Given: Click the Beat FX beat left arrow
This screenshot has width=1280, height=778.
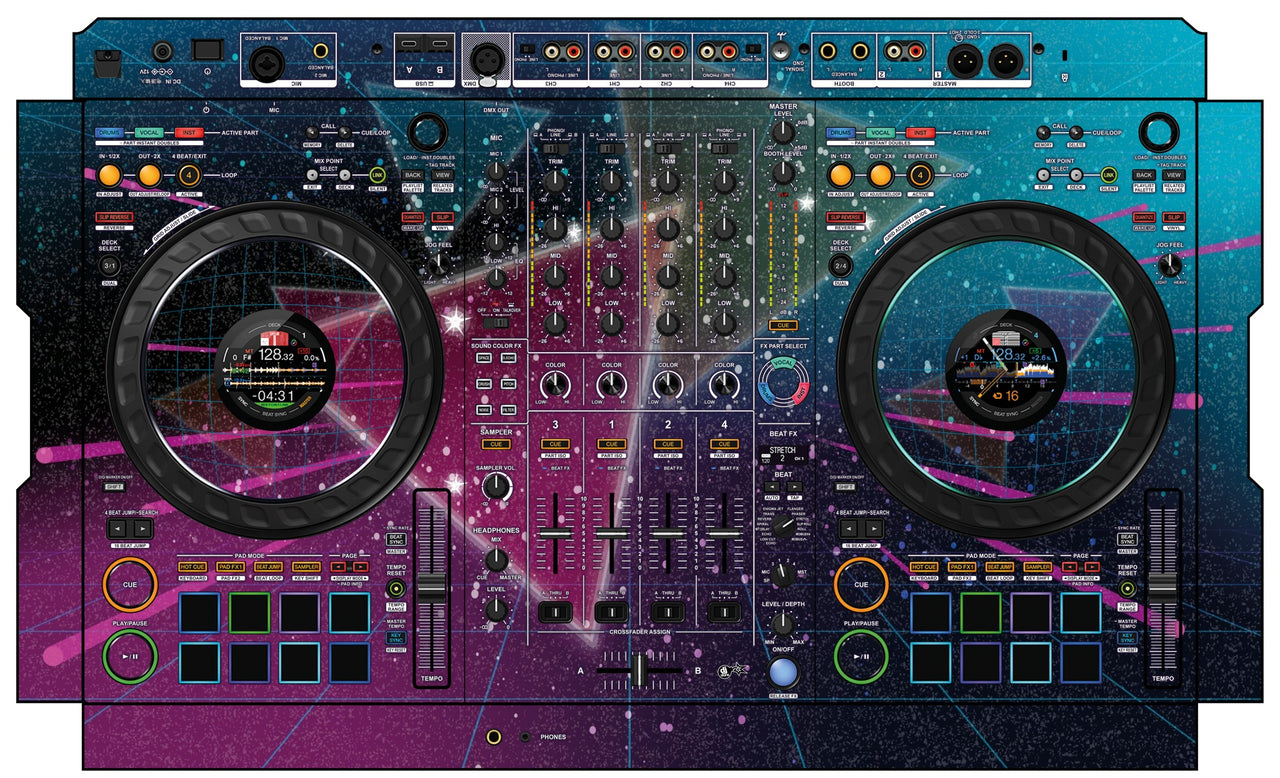Looking at the screenshot, I should pyautogui.click(x=771, y=487).
